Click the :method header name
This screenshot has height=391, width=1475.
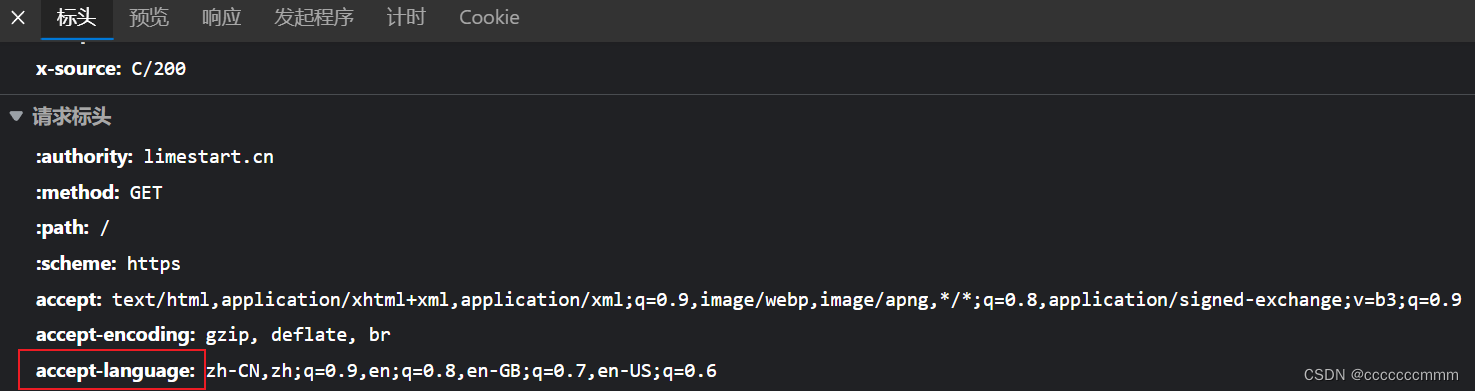point(78,192)
